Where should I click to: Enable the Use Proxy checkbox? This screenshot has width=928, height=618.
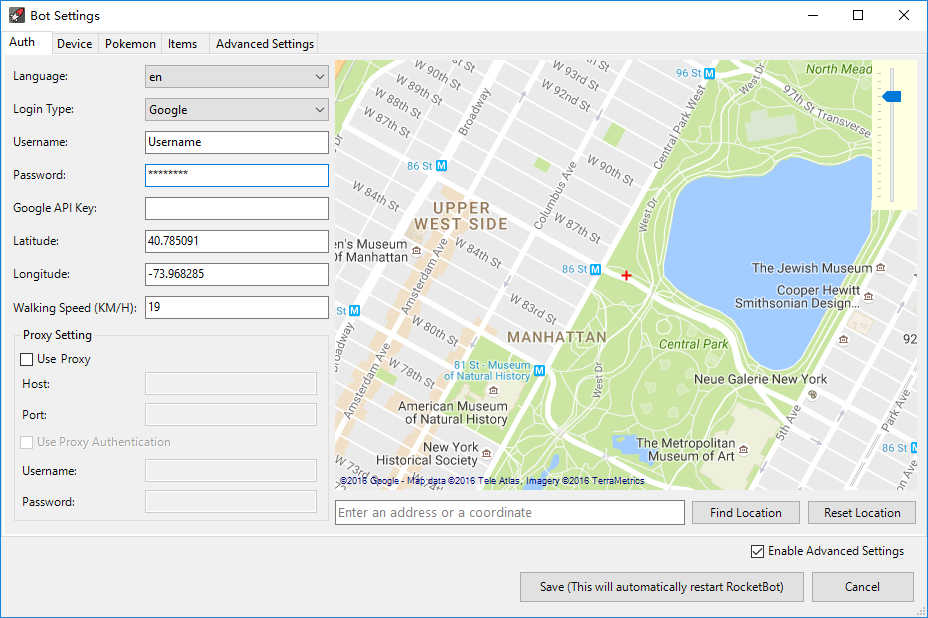click(27, 359)
